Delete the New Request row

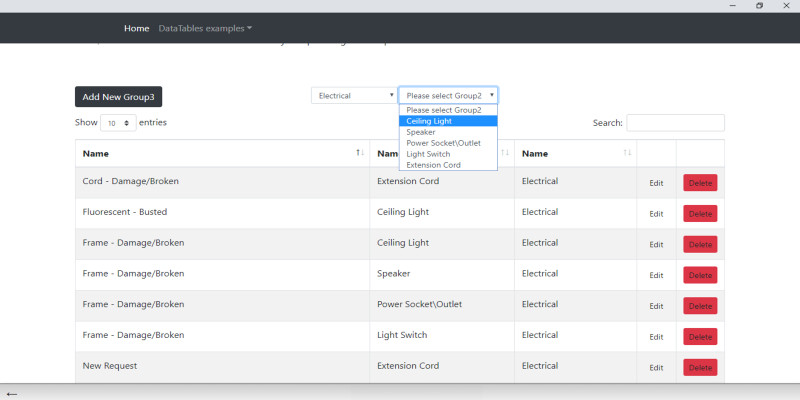(700, 368)
